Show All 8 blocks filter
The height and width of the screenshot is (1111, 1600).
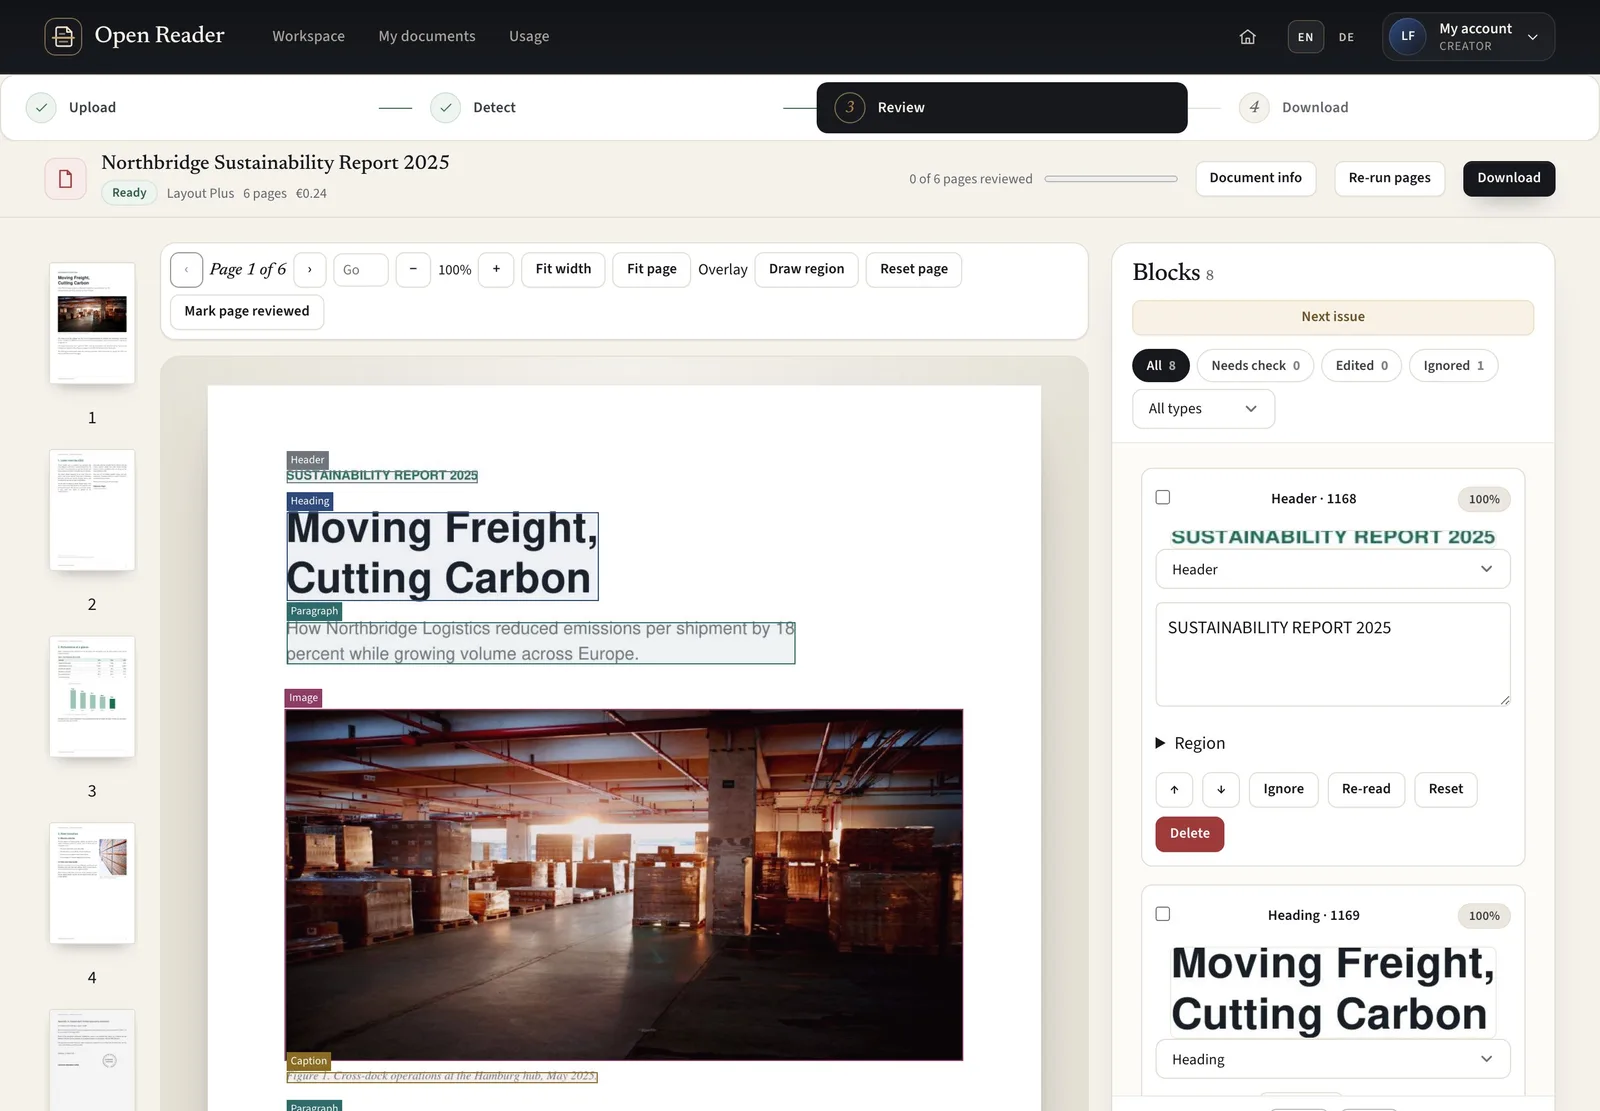tap(1161, 366)
